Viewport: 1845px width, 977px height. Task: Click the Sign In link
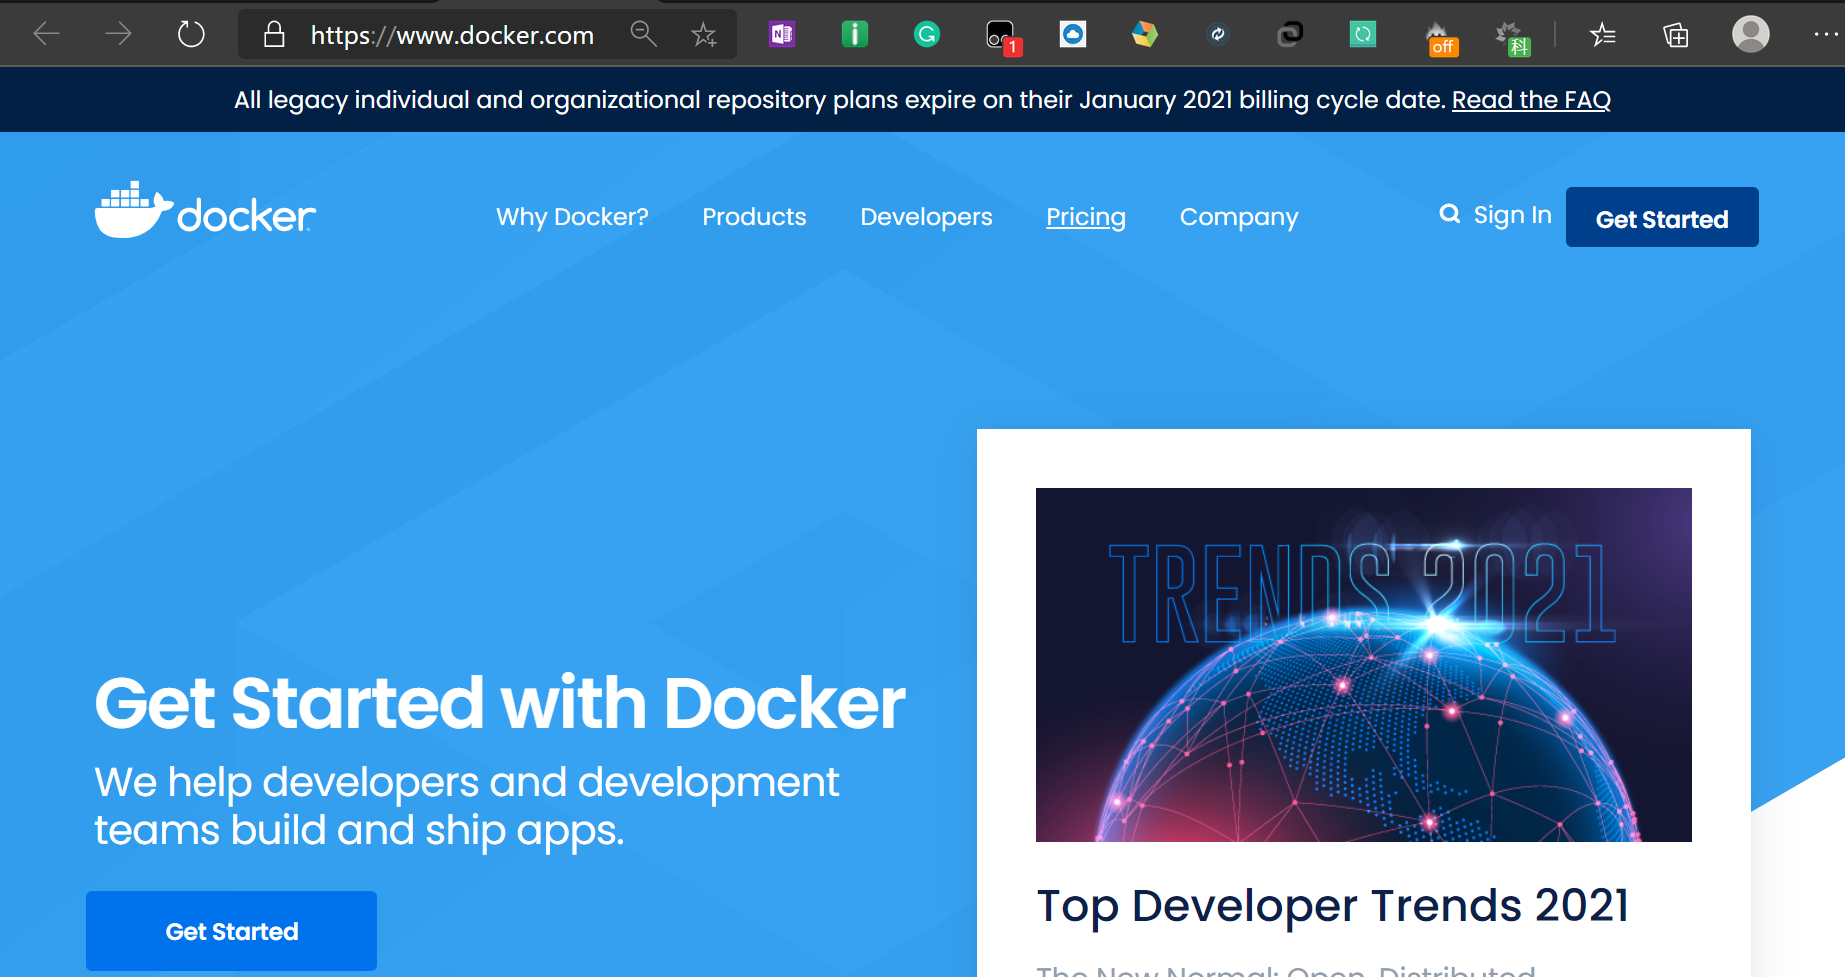(x=1512, y=215)
